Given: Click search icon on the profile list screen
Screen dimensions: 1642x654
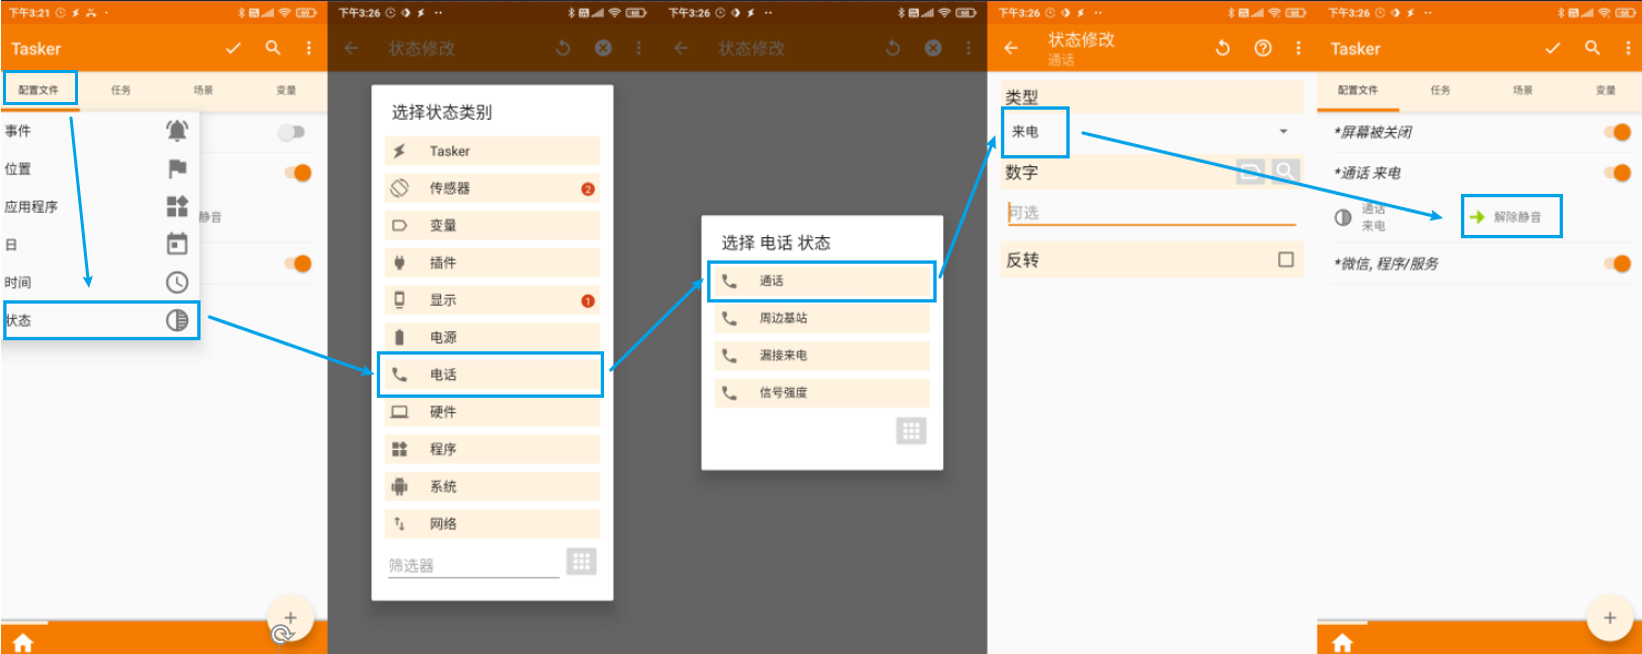Looking at the screenshot, I should coord(1592,48).
